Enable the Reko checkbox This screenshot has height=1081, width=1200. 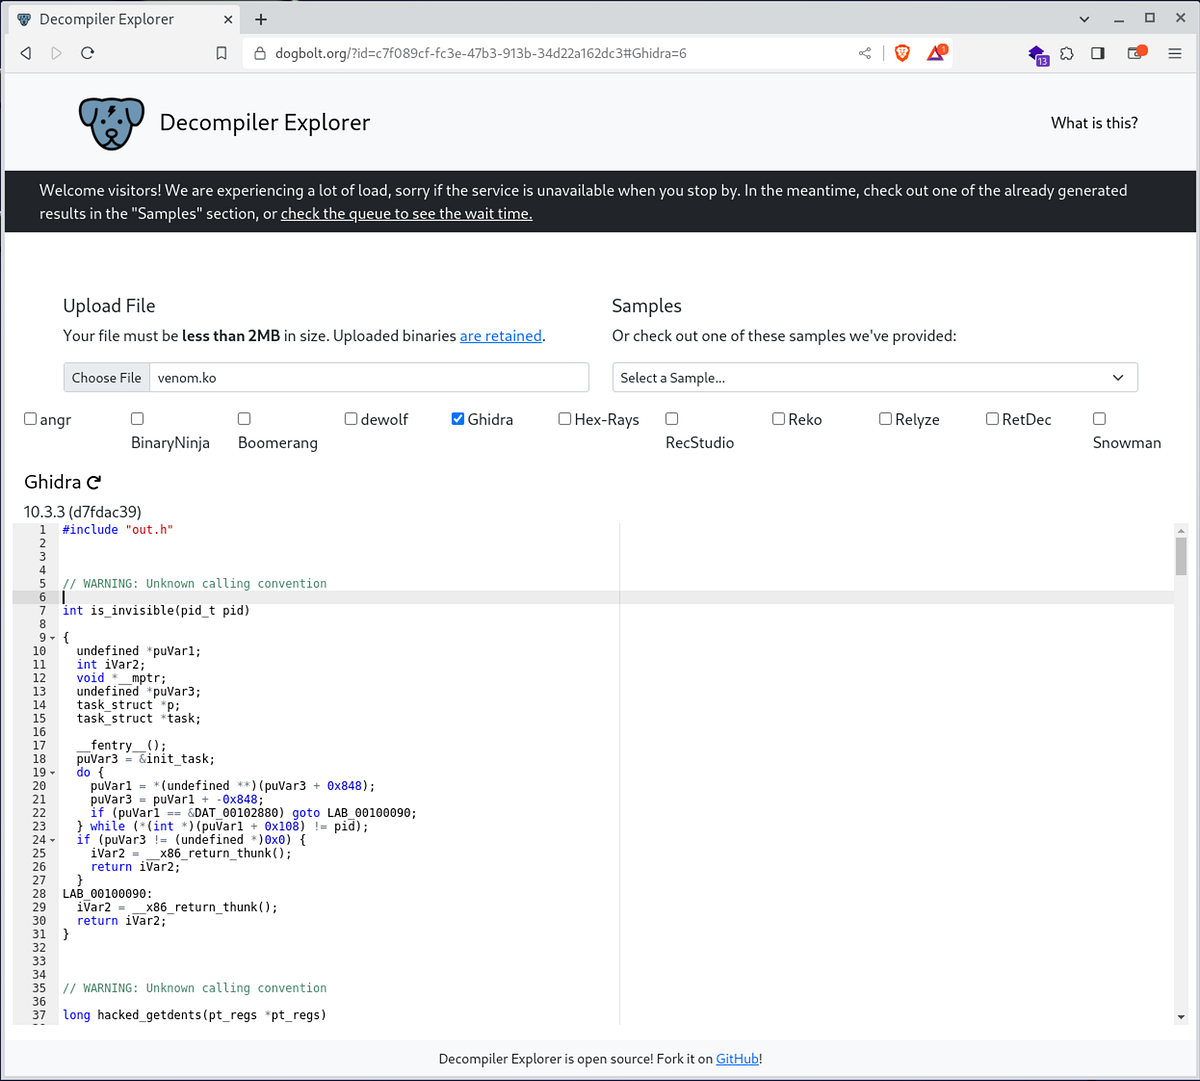(x=779, y=419)
